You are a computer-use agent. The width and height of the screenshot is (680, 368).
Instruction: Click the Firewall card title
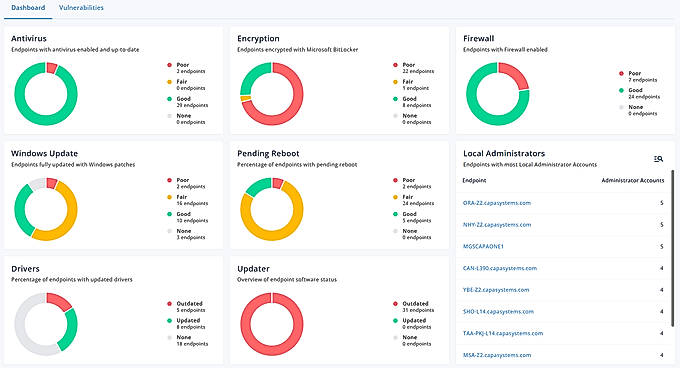click(478, 39)
